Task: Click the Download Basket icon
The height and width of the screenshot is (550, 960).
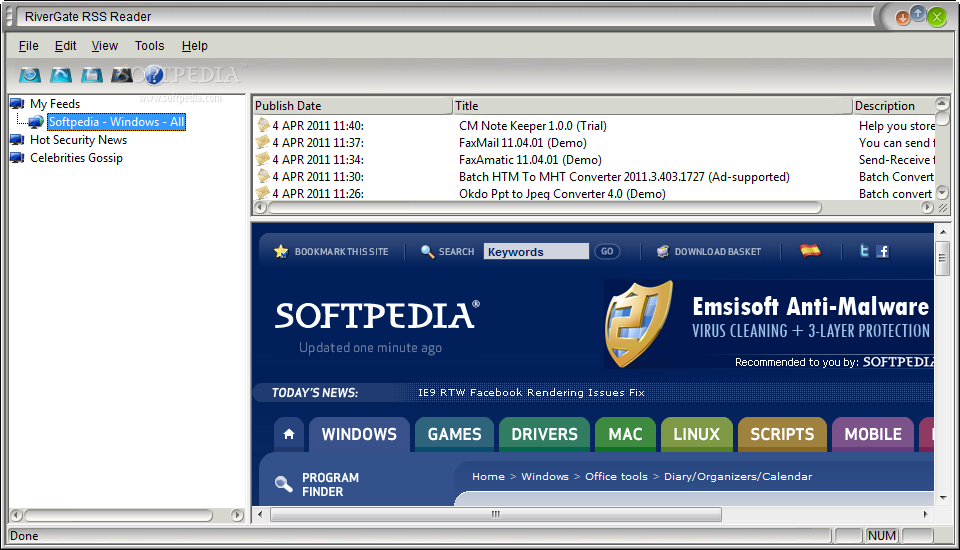Action: point(663,251)
